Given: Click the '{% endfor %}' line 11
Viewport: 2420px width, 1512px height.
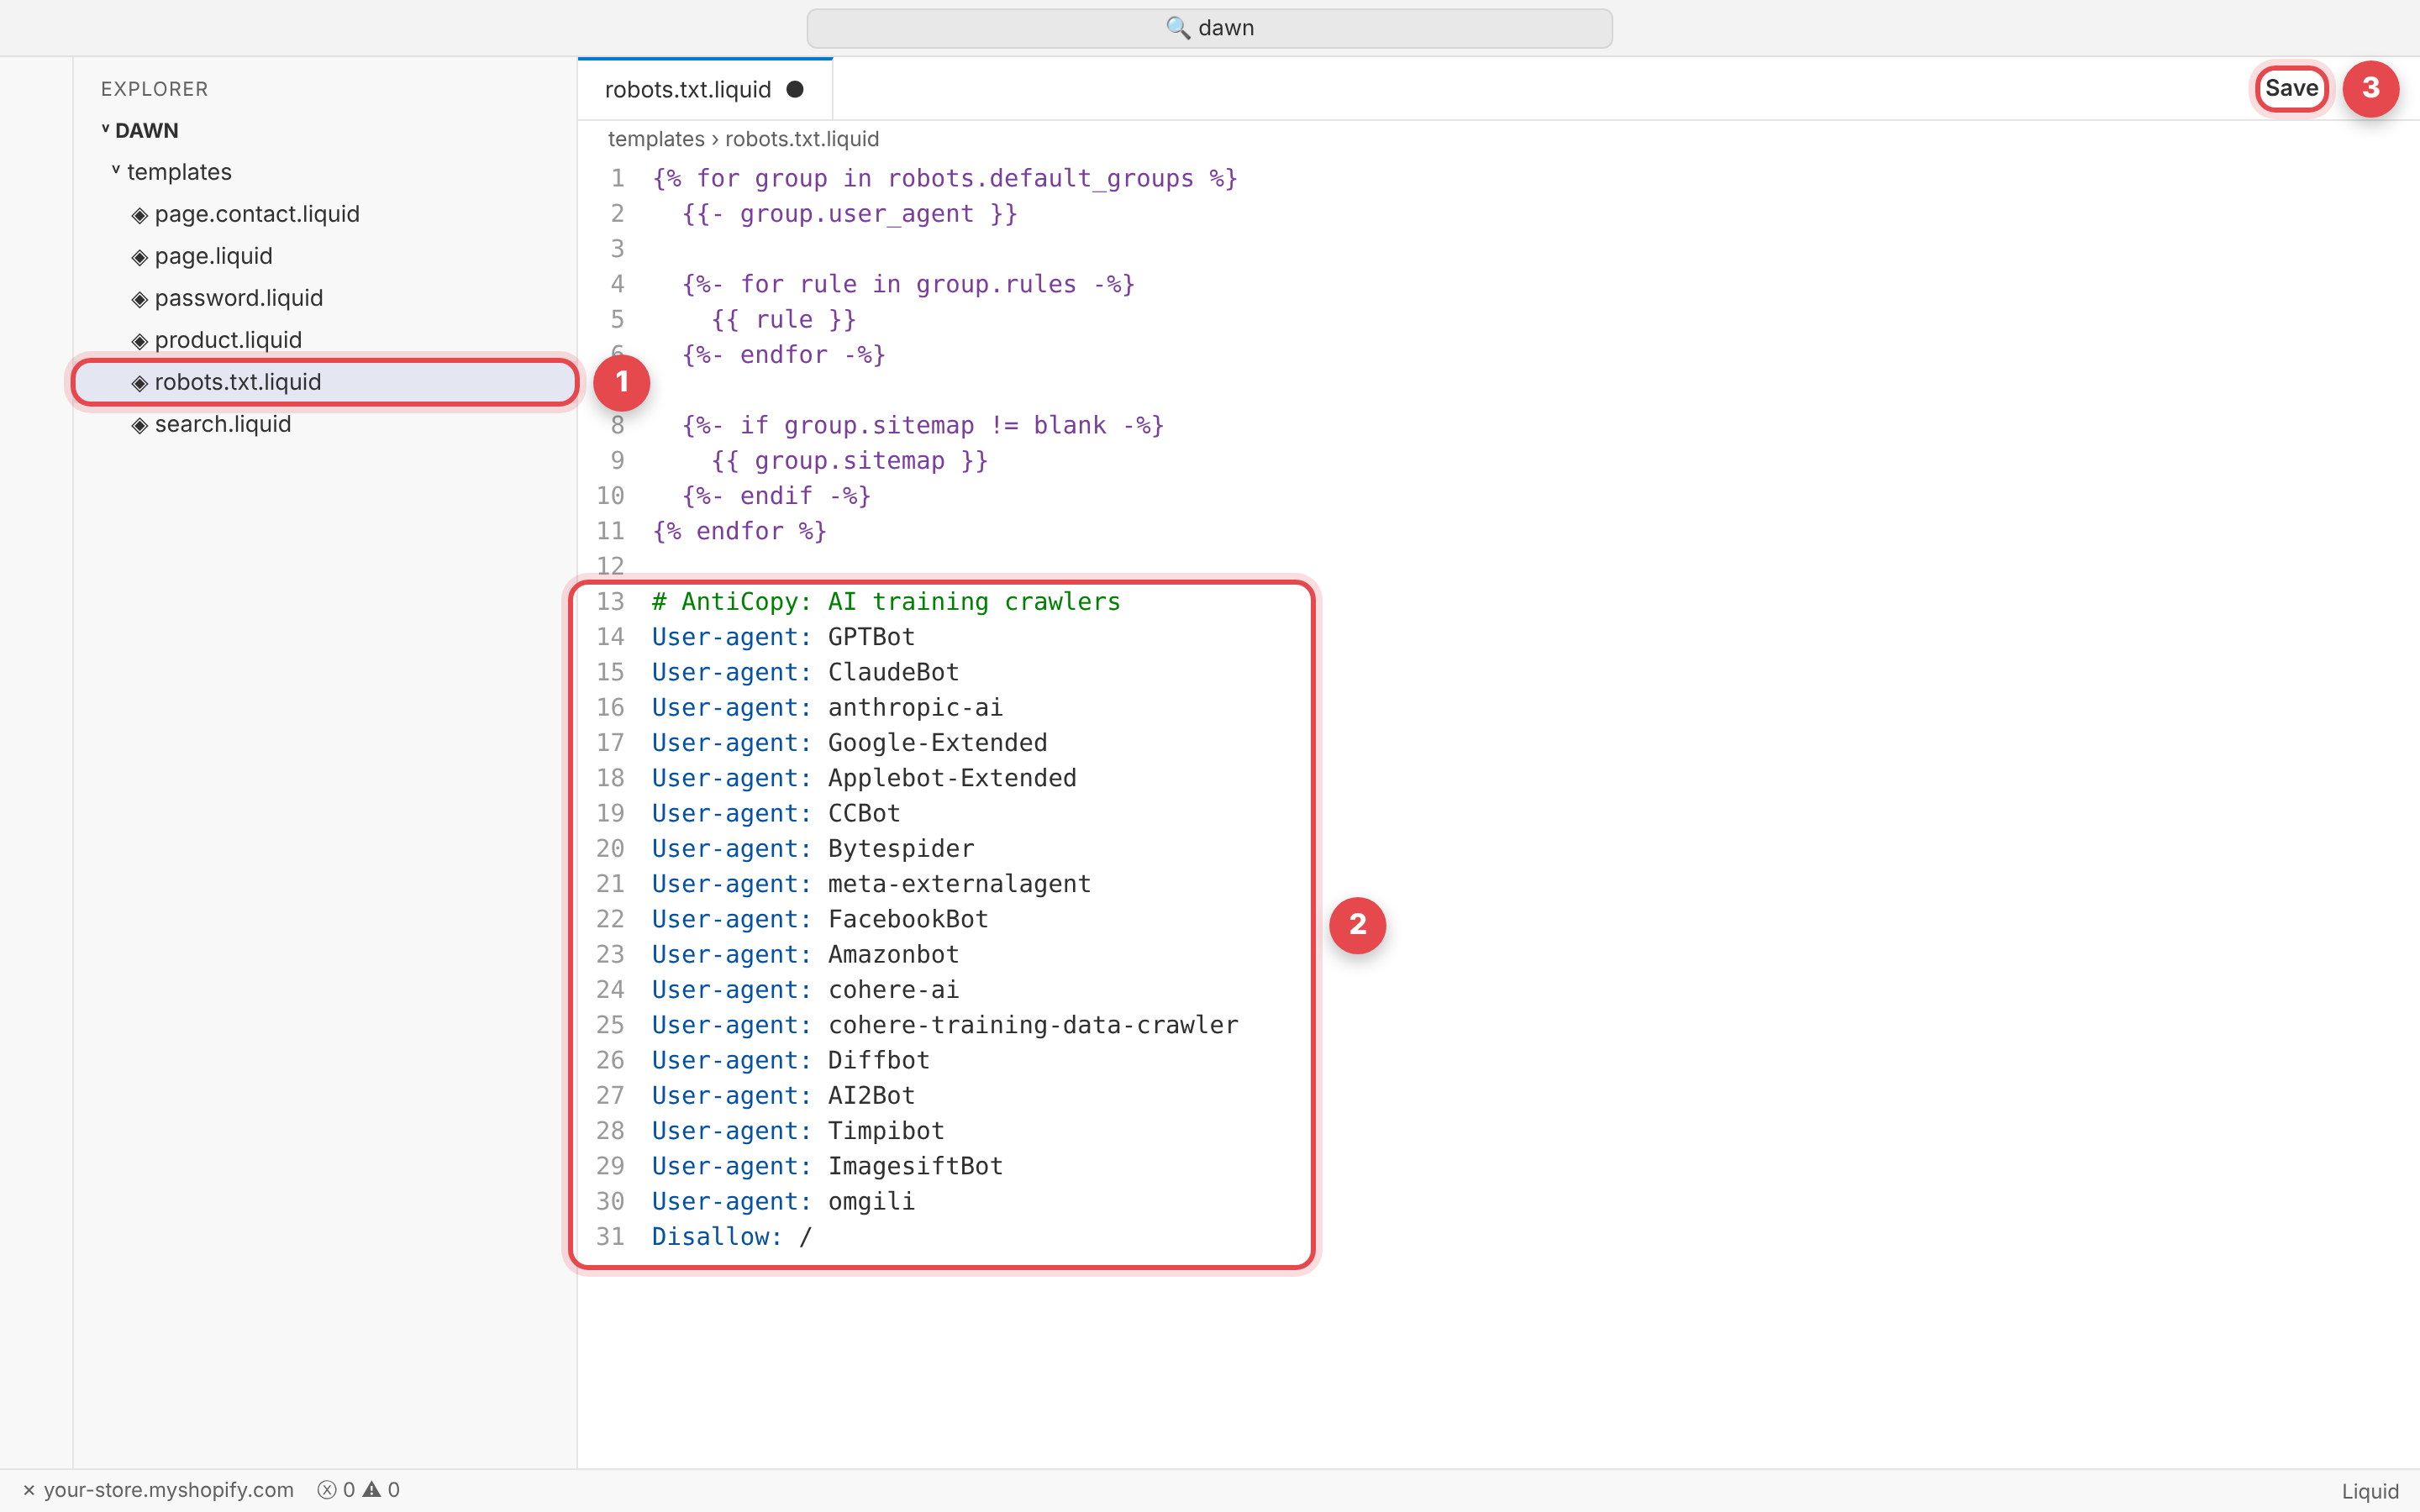Looking at the screenshot, I should coord(739,531).
